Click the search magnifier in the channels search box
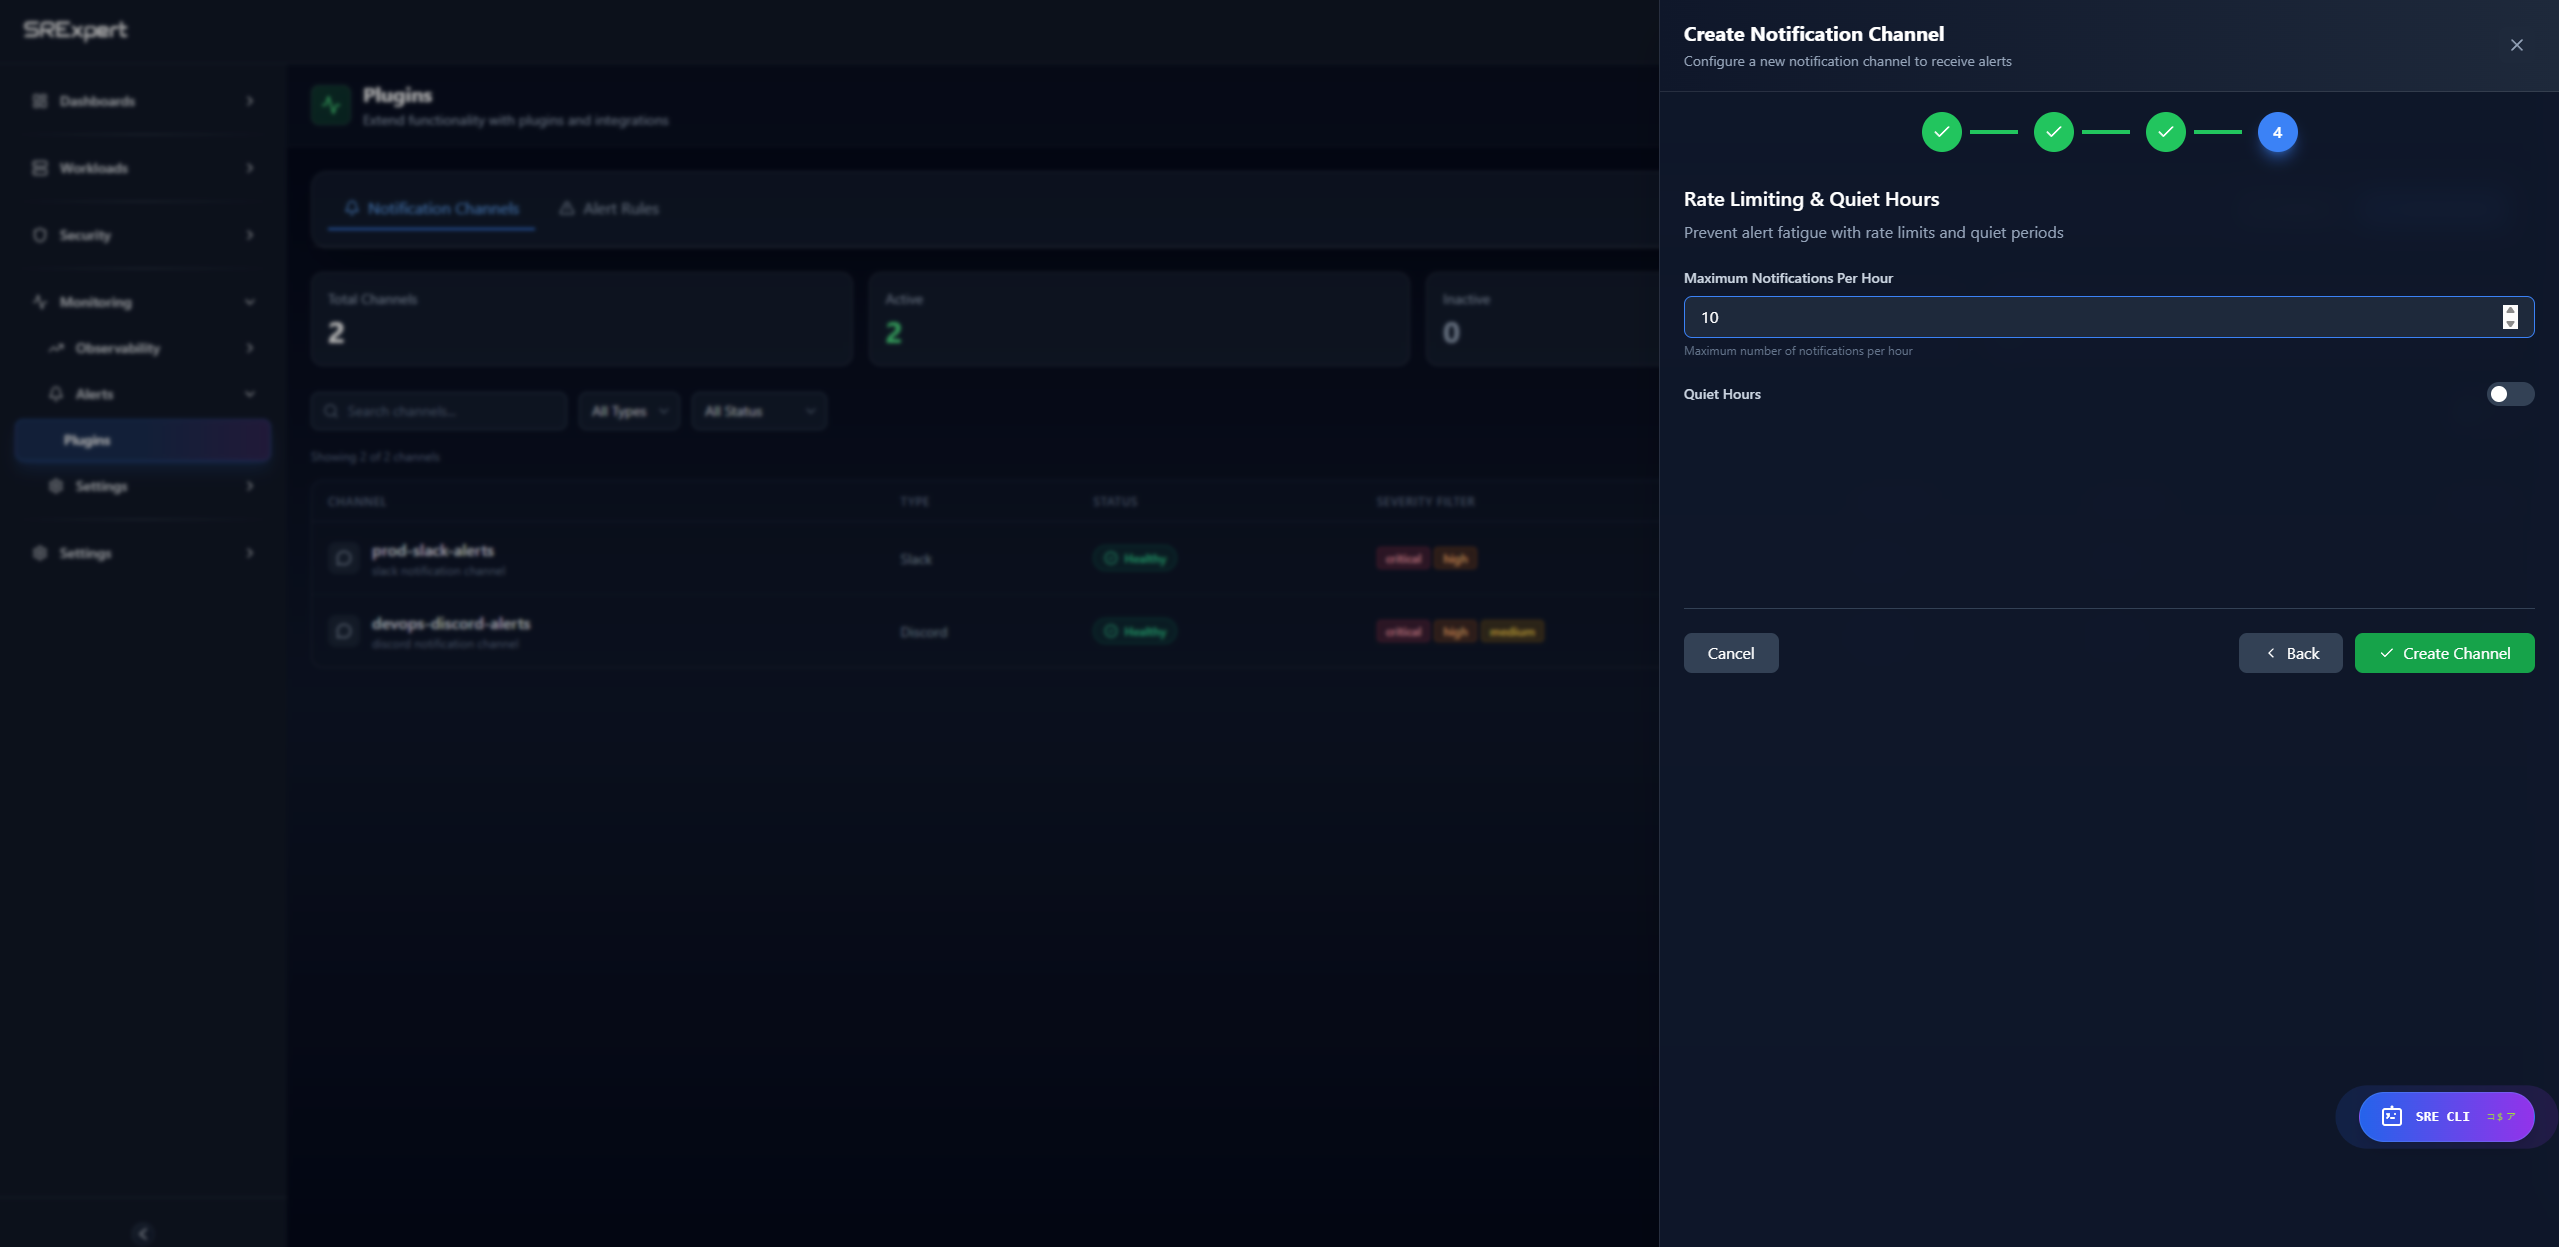 [x=332, y=410]
